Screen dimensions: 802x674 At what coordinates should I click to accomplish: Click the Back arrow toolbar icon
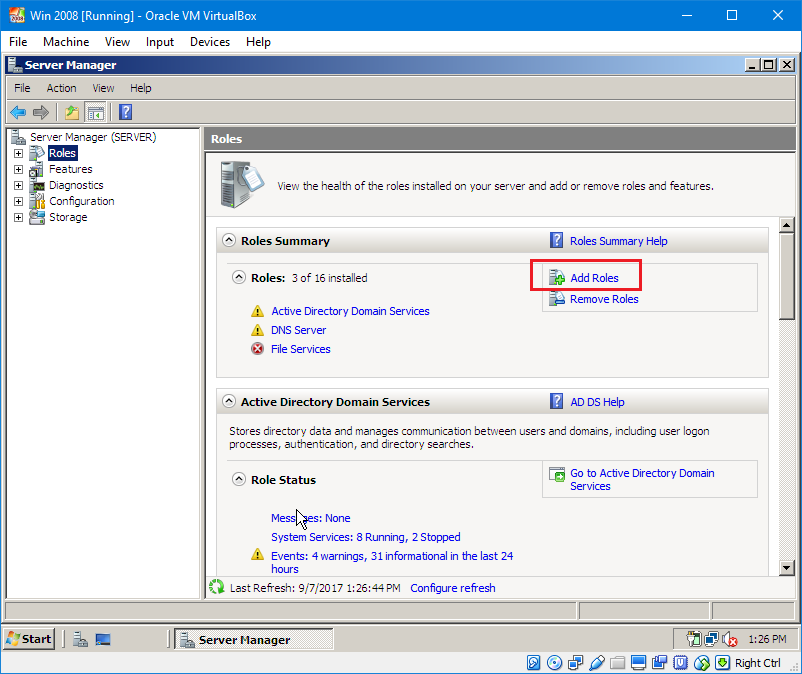tap(18, 112)
